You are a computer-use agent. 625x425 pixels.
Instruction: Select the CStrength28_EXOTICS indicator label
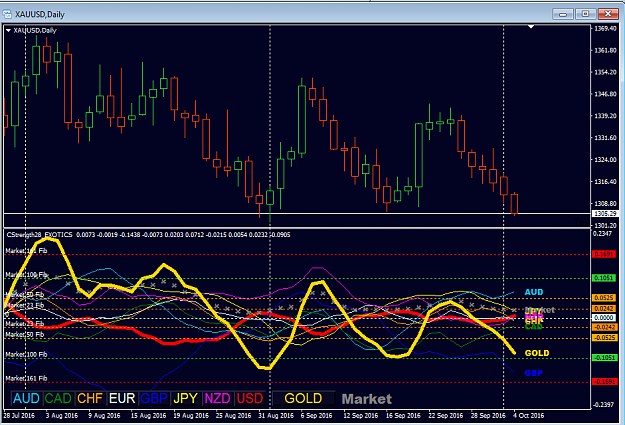tap(39, 235)
